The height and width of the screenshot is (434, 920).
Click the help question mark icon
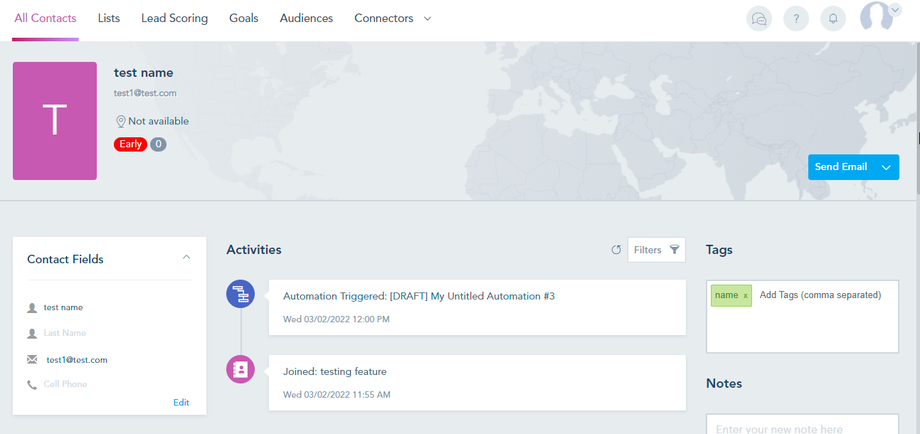[796, 19]
